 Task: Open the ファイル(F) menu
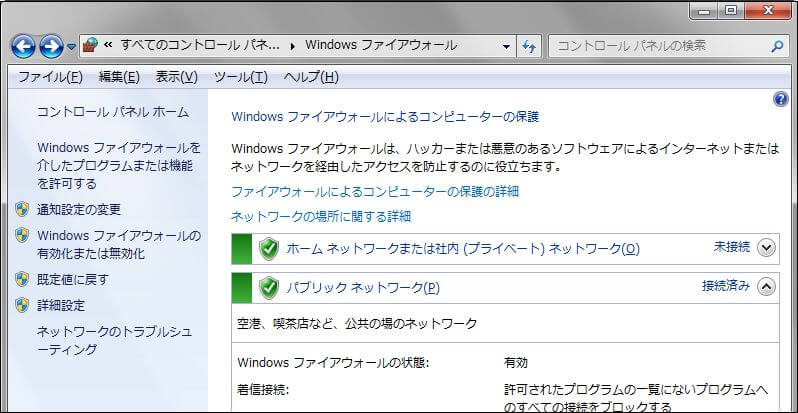point(50,77)
